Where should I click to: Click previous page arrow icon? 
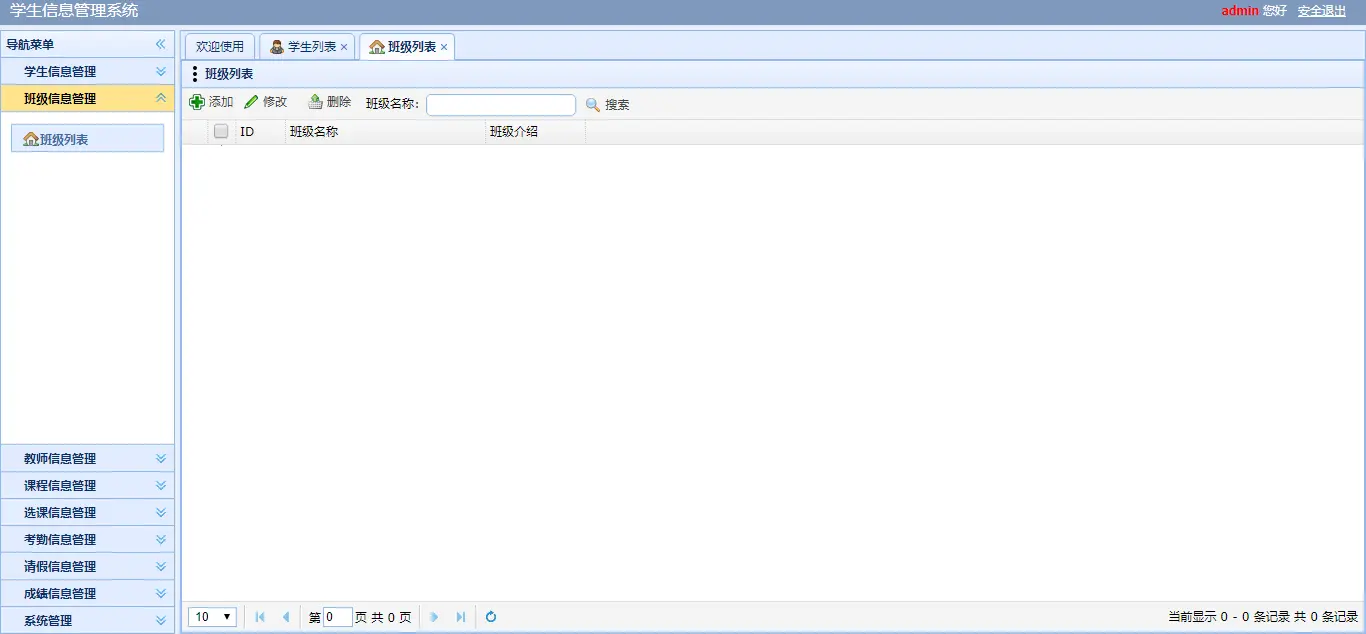286,617
